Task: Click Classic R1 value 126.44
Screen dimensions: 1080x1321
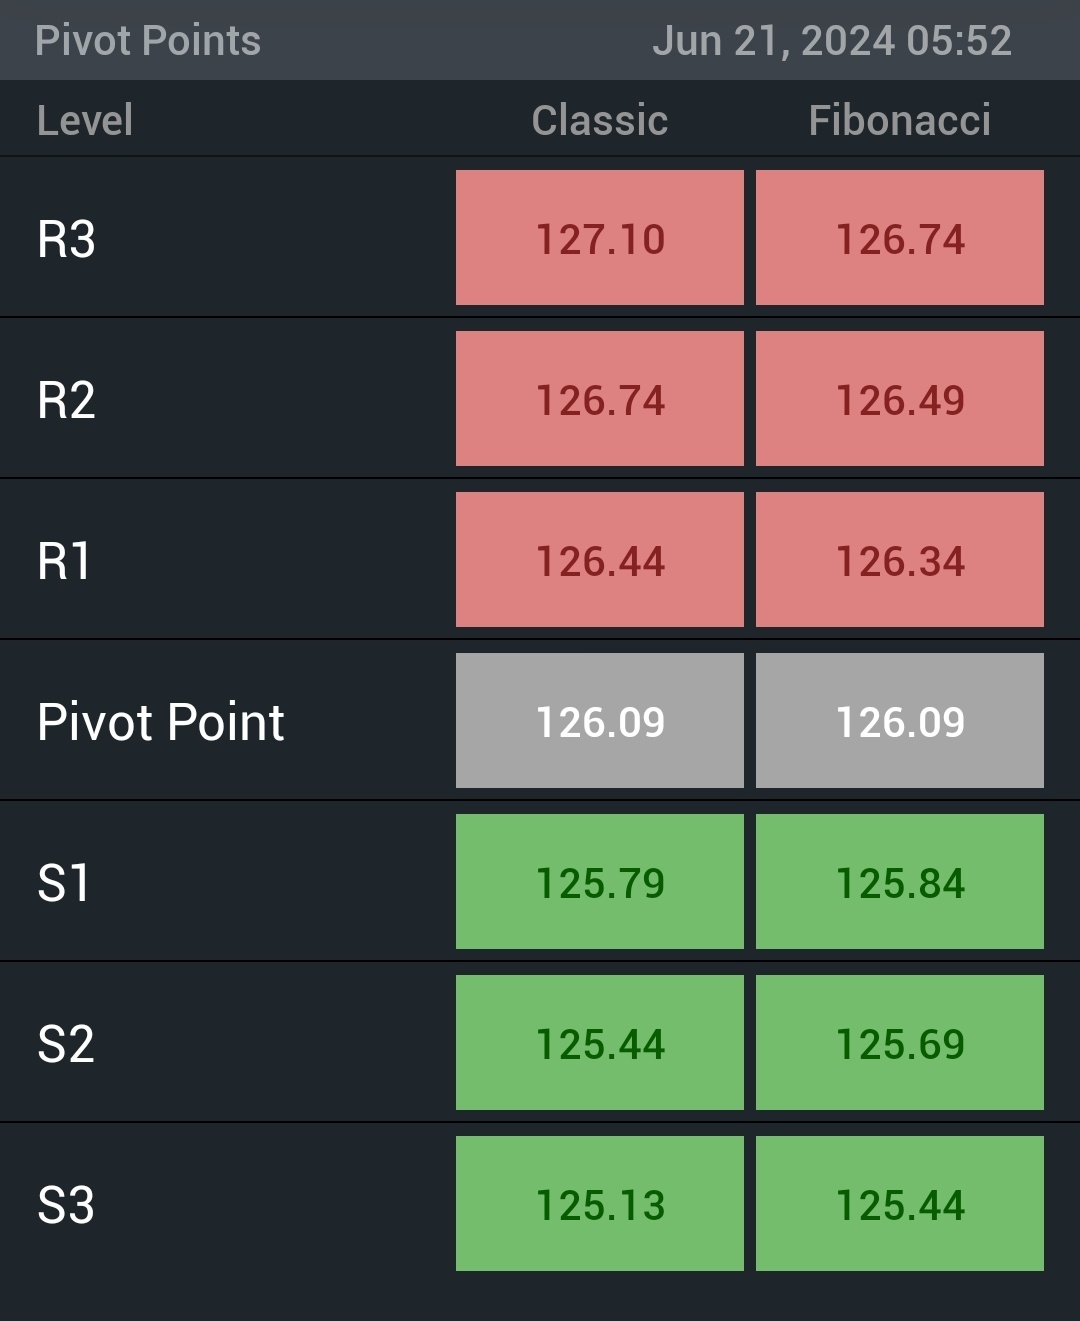Action: [x=600, y=560]
